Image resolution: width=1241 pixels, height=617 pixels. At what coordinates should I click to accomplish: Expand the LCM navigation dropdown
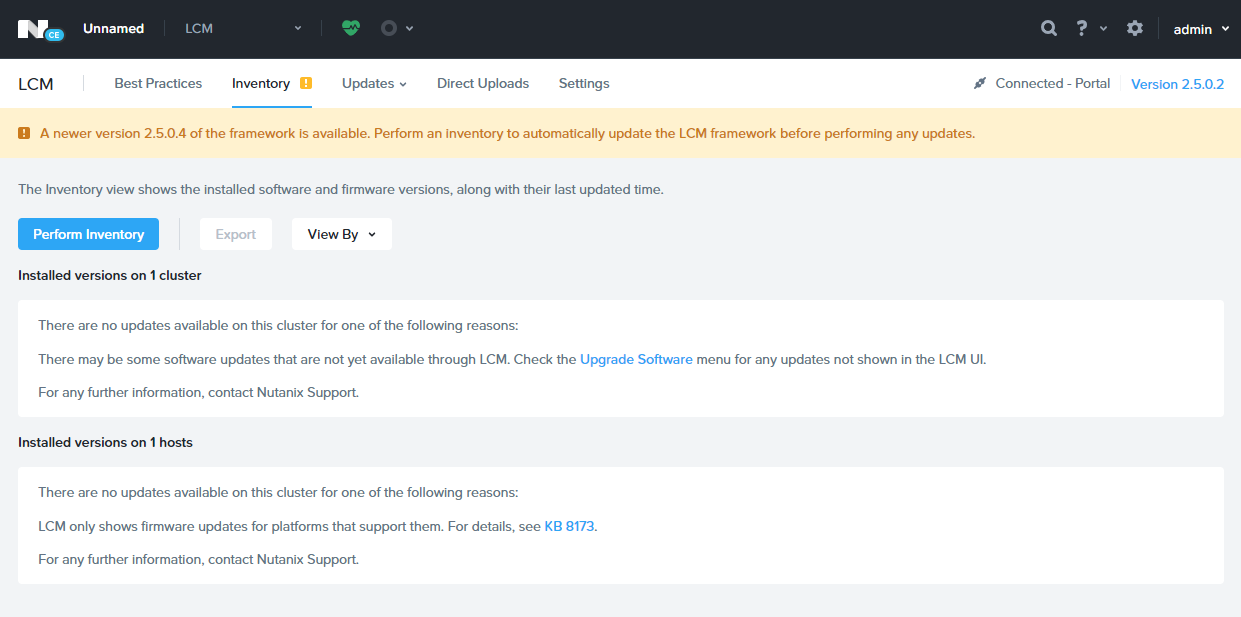[243, 28]
